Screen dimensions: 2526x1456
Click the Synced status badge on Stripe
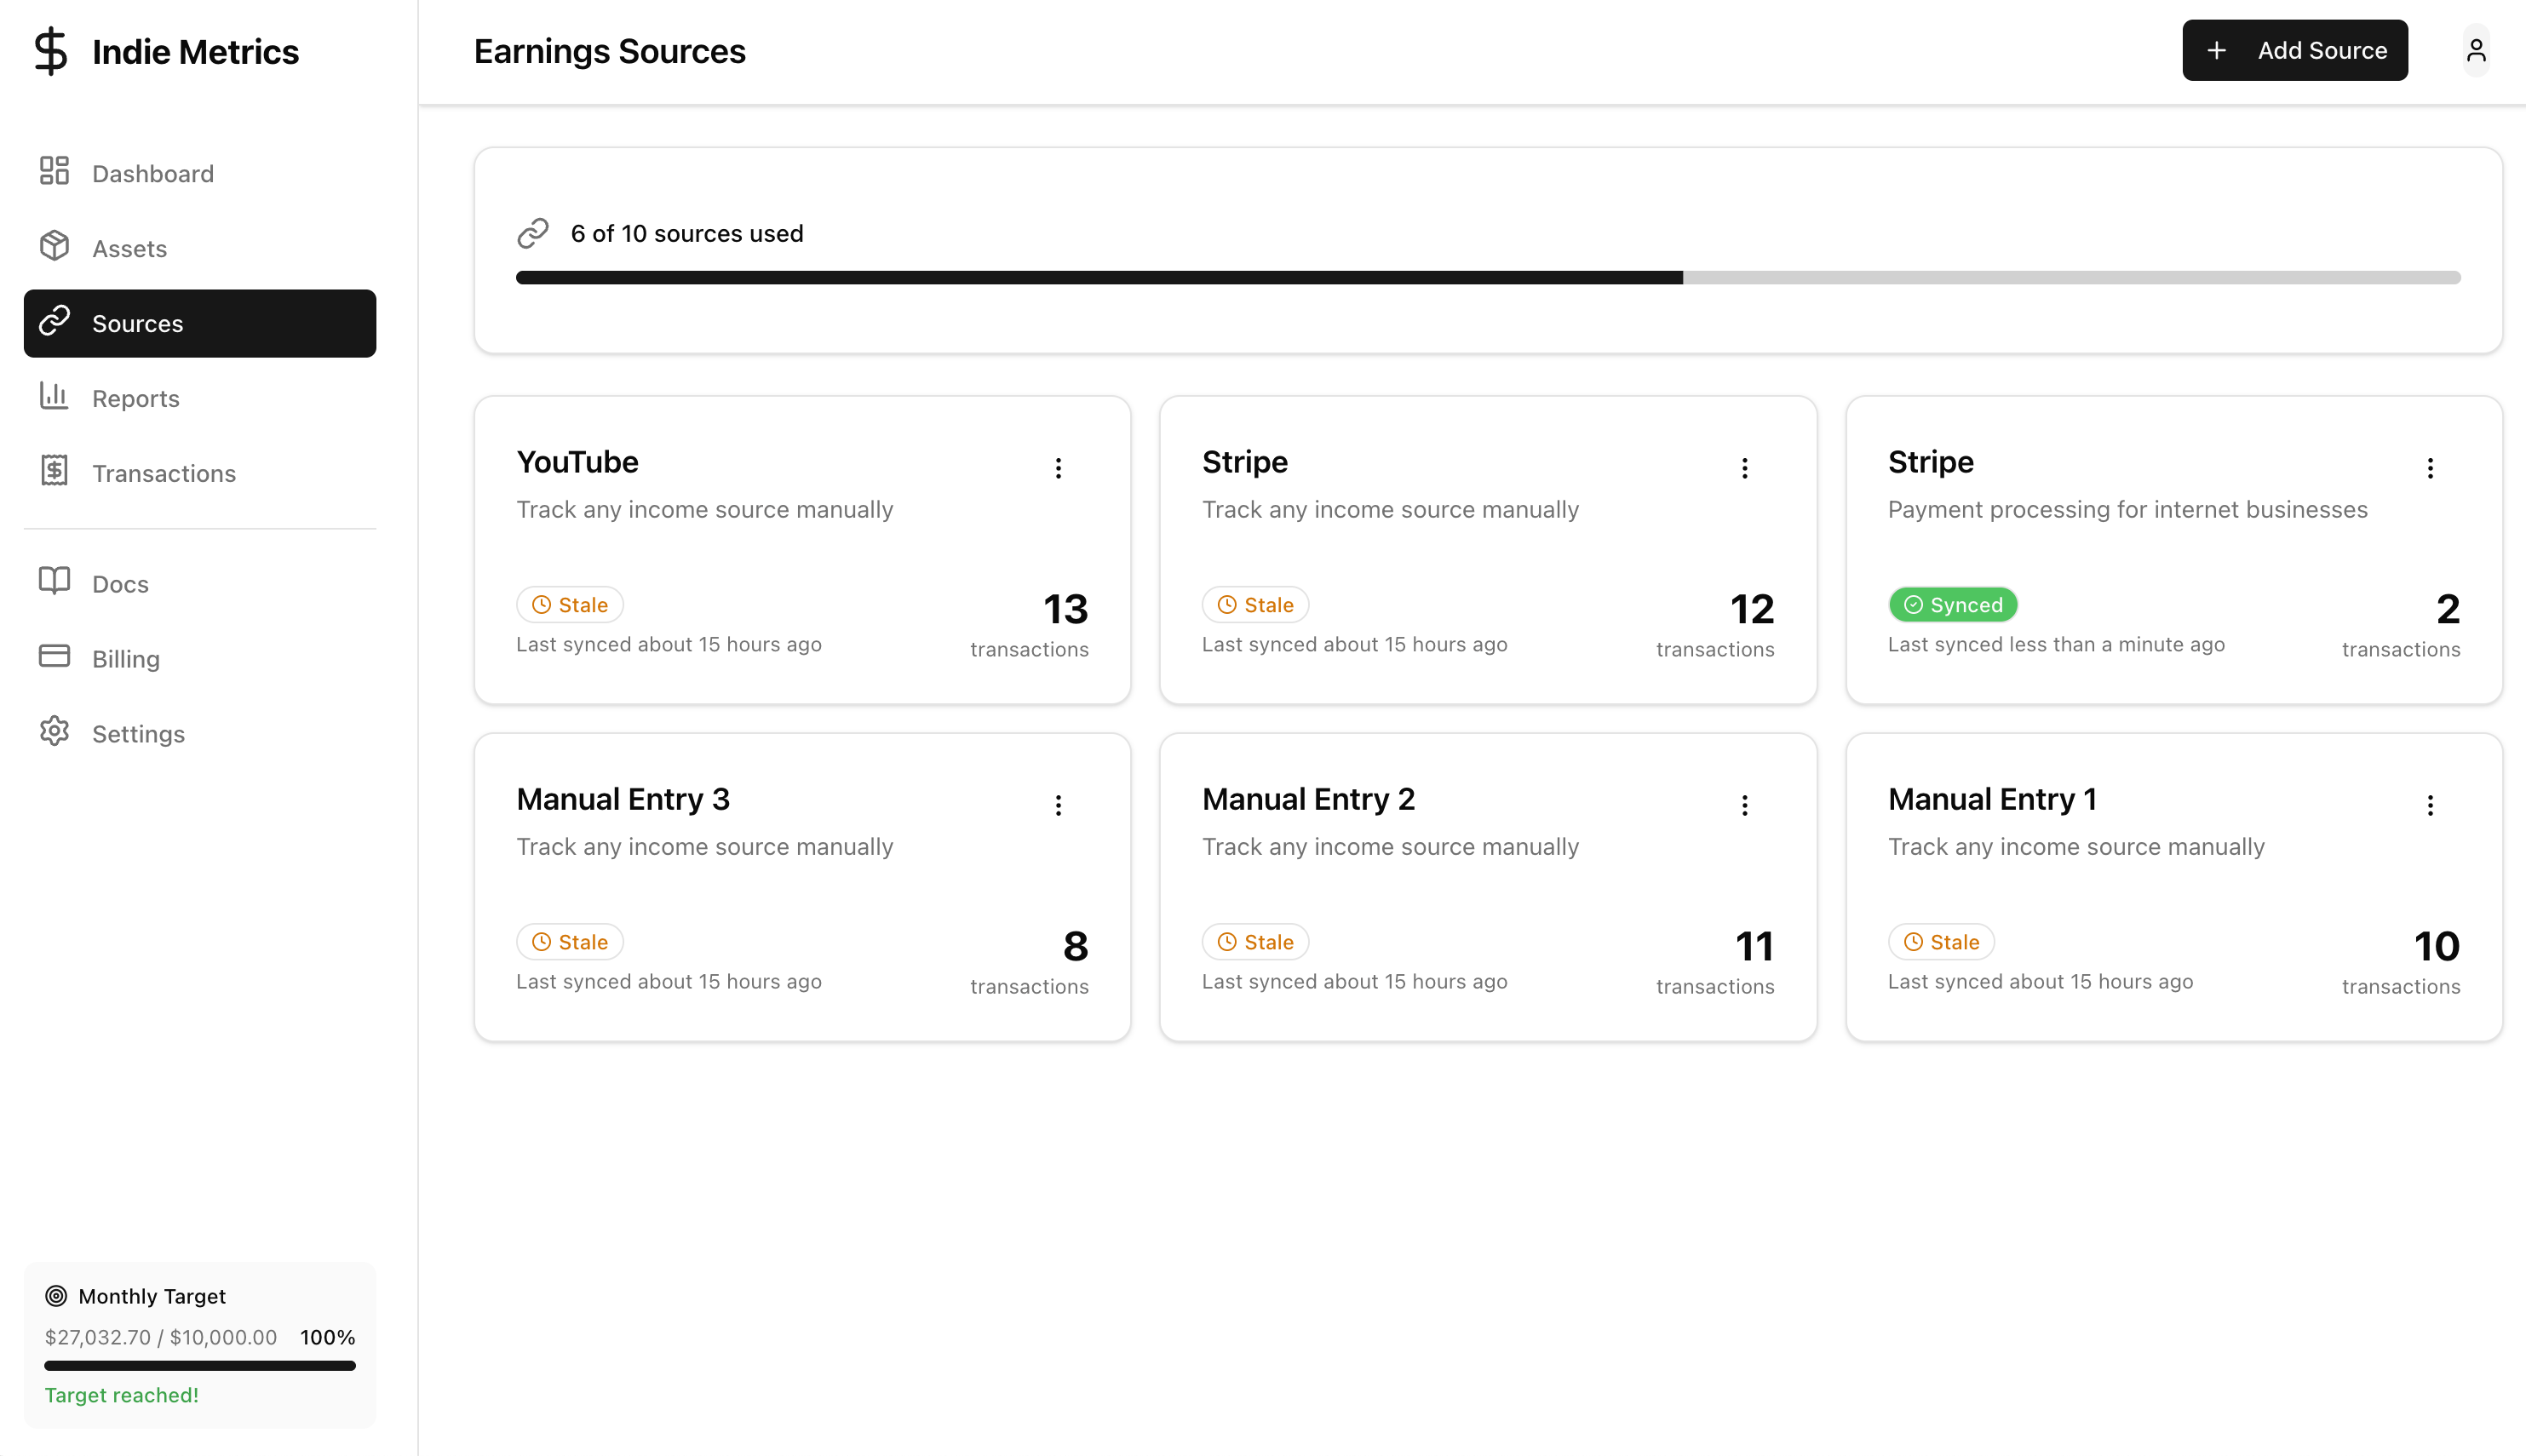pos(1952,604)
